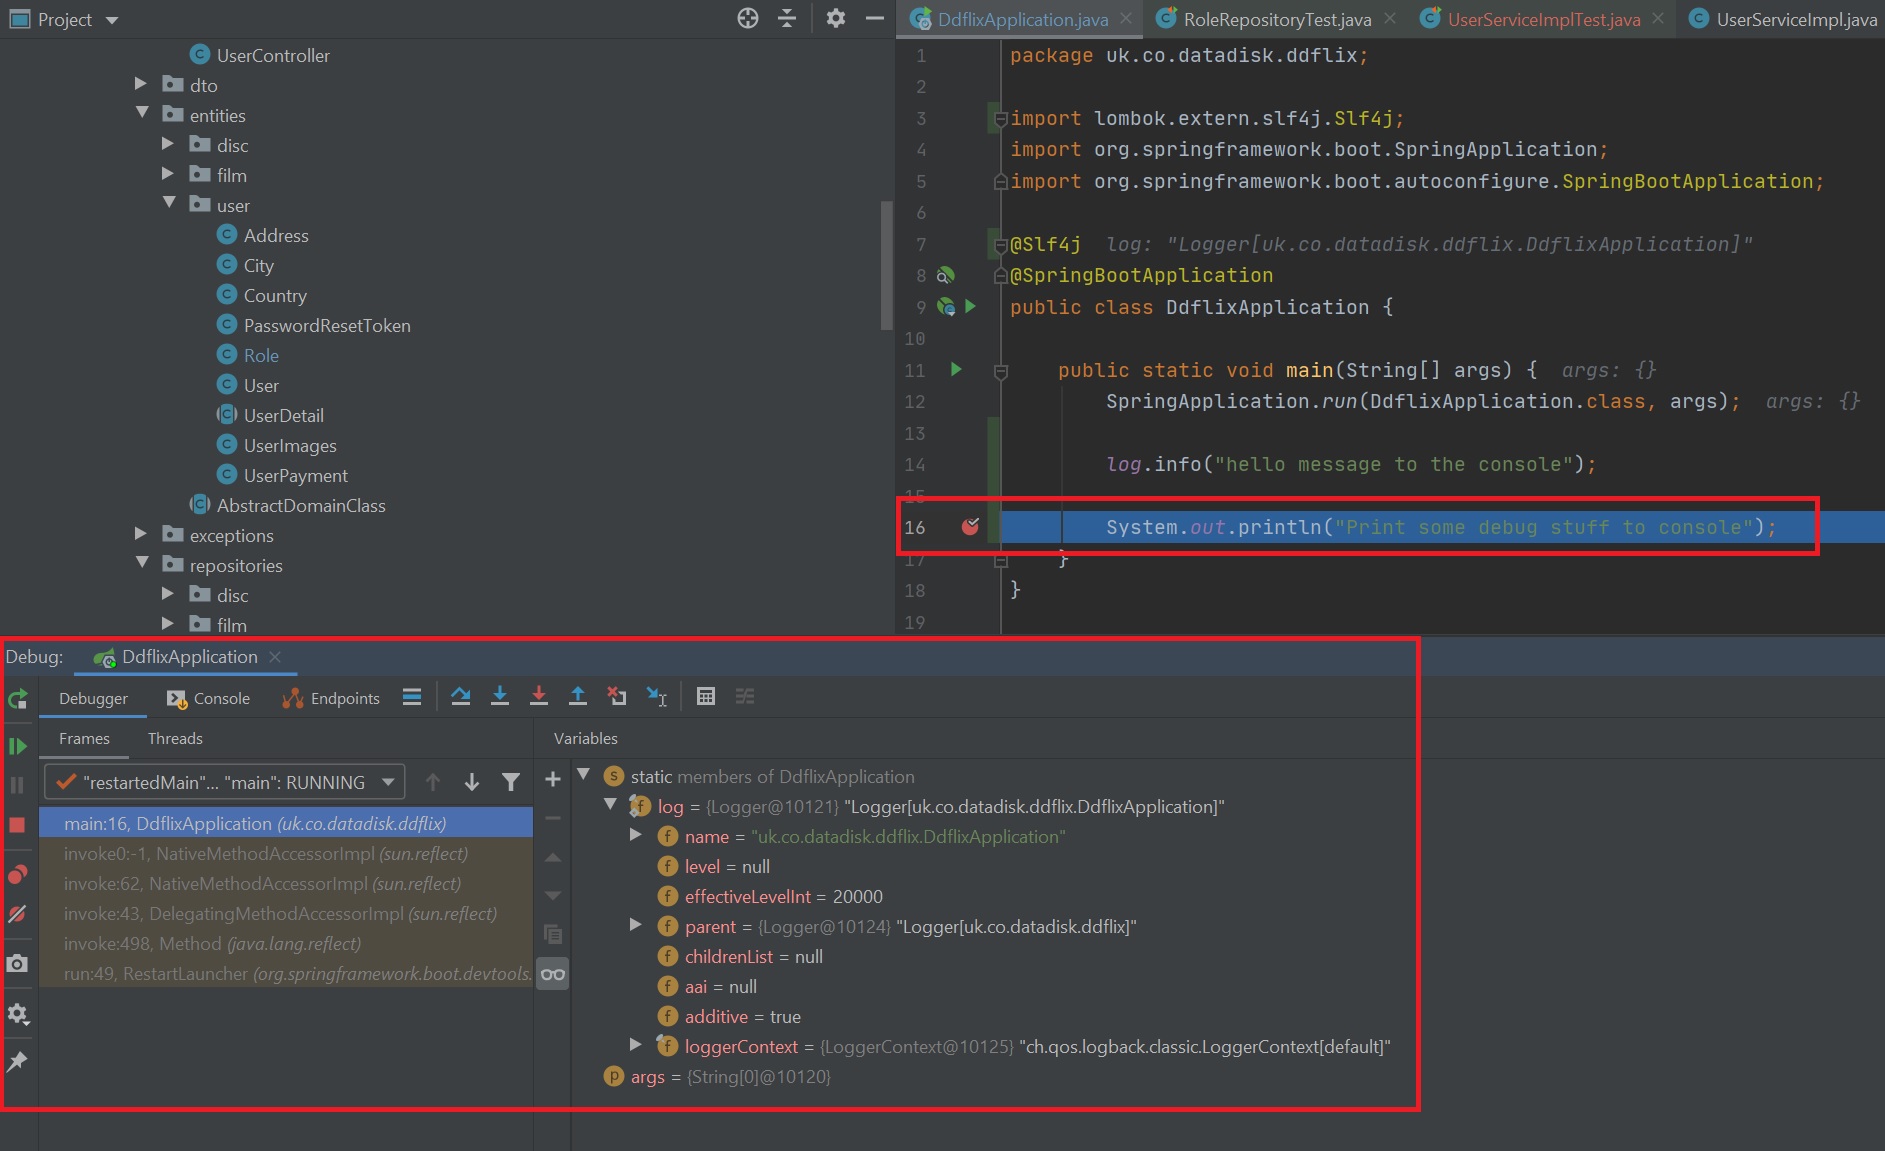Collapse the entities folder in tree
The height and width of the screenshot is (1151, 1885).
tap(142, 114)
